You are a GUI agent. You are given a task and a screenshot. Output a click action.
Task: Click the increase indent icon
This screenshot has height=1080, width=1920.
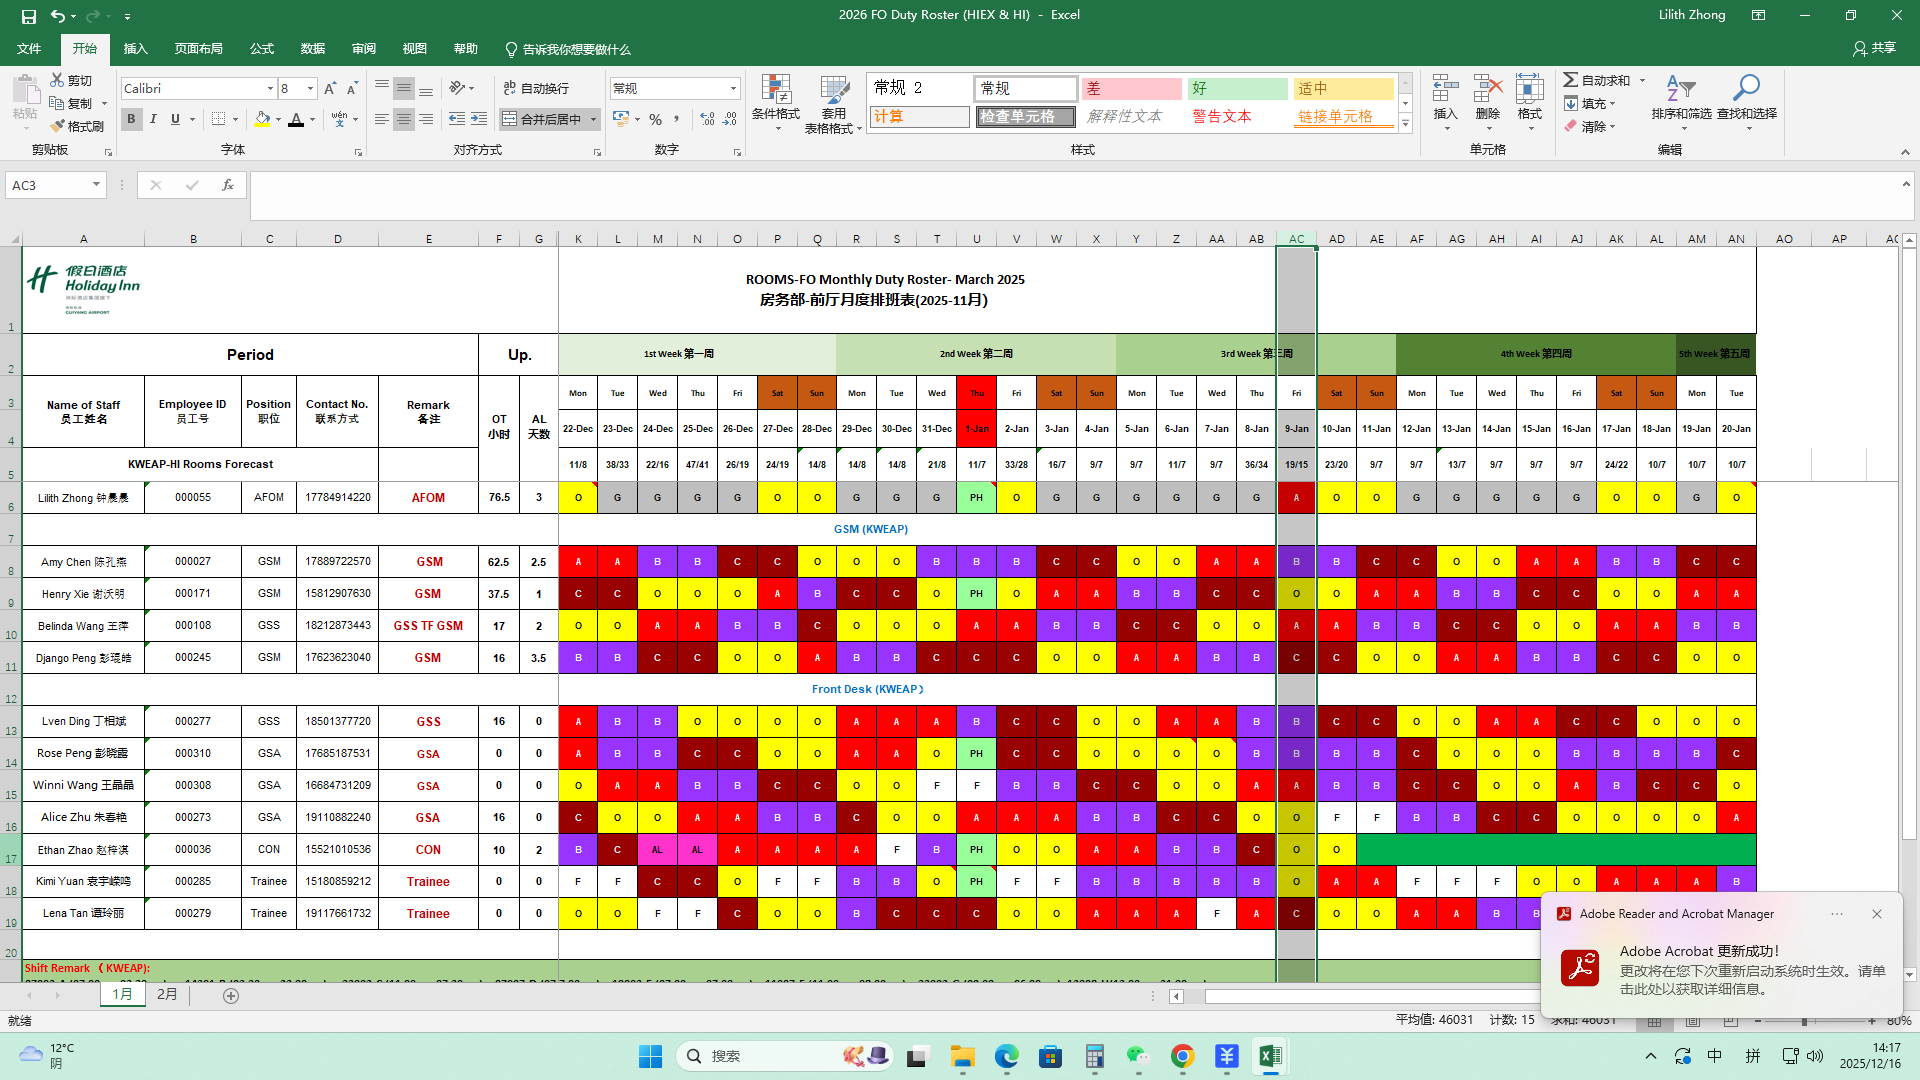[479, 119]
